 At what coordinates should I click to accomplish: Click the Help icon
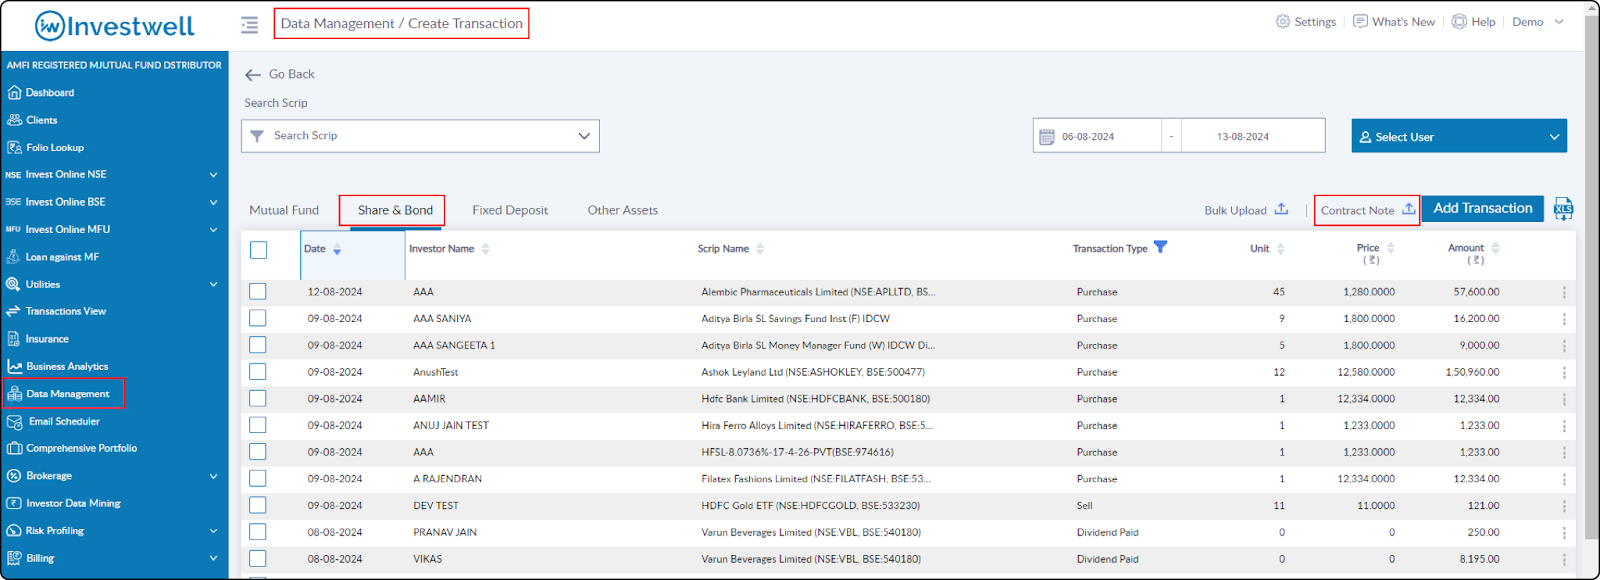click(1459, 21)
